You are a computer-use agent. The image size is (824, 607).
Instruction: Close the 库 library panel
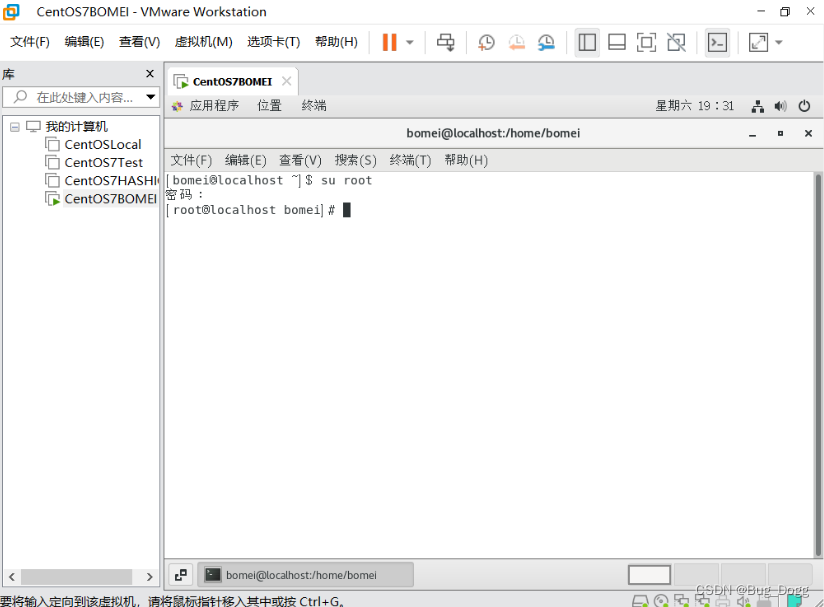(x=150, y=74)
